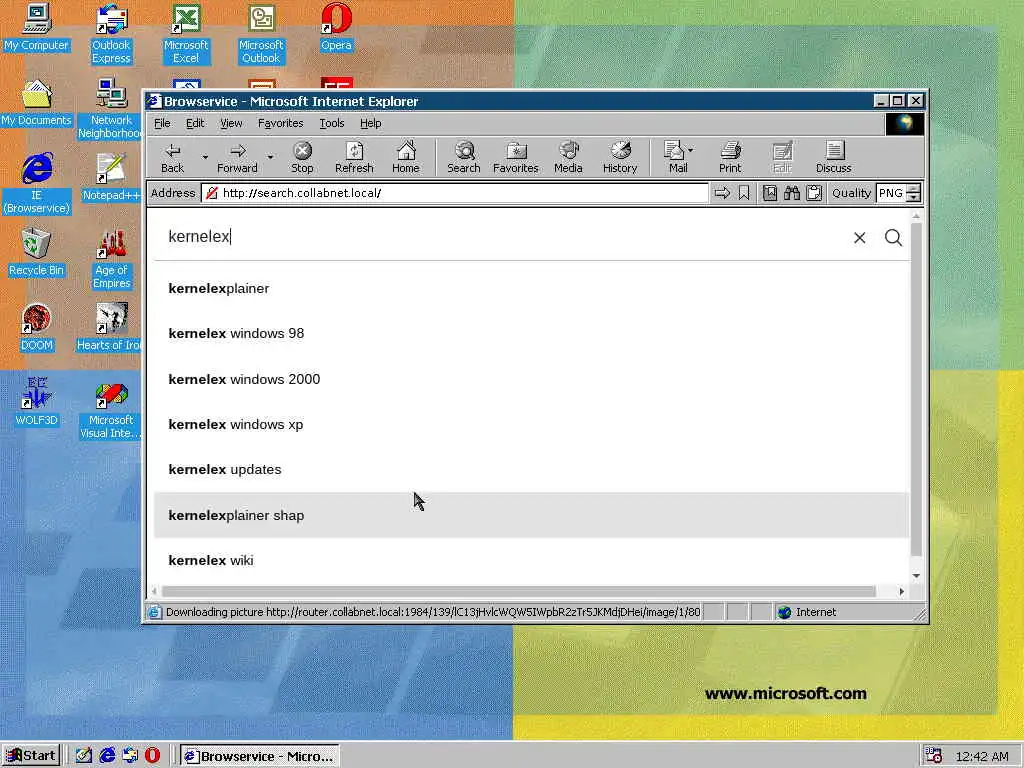Select the Age of Empires desktop icon
This screenshot has height=768, width=1024.
pos(111,259)
